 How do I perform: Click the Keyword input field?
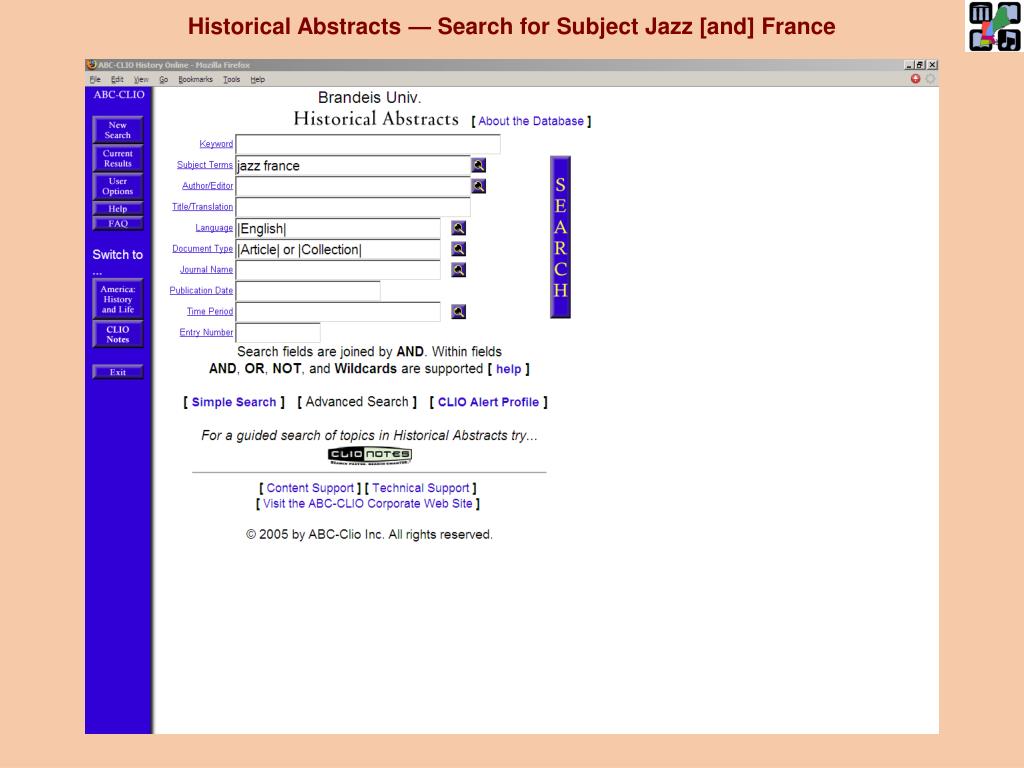pyautogui.click(x=368, y=144)
